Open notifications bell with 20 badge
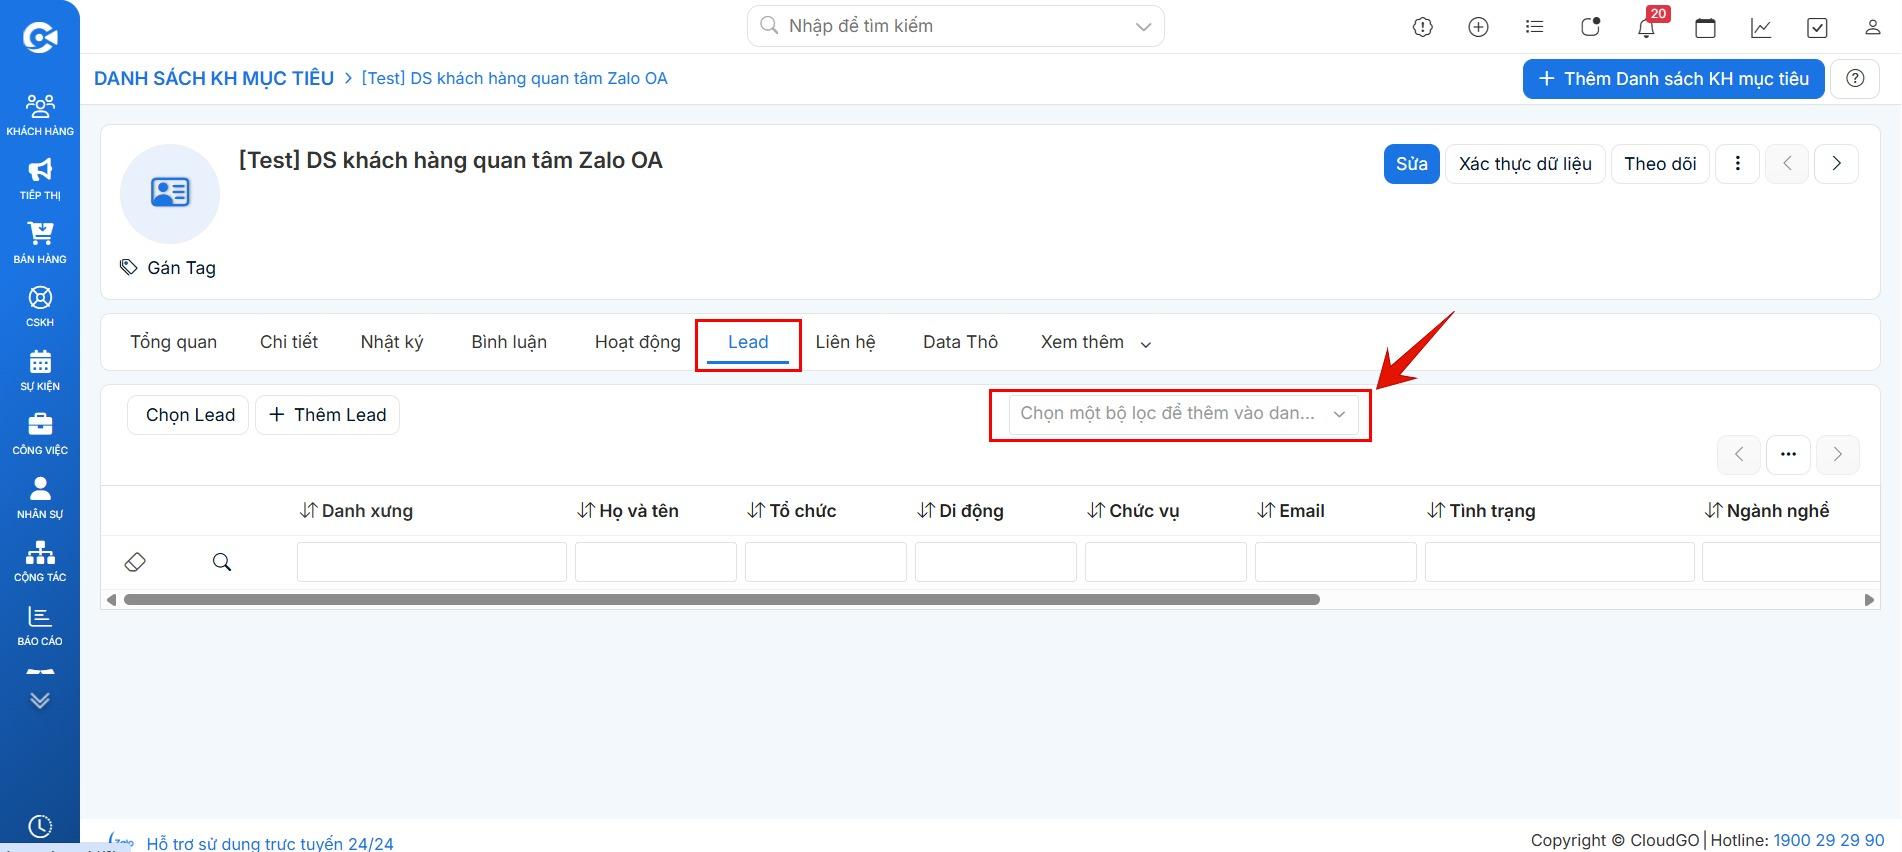Screen dimensions: 1902x852 click(x=1647, y=26)
